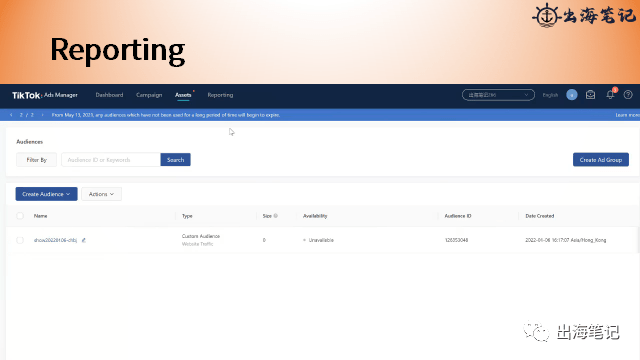
Task: Open the inbox messages icon
Action: point(590,95)
